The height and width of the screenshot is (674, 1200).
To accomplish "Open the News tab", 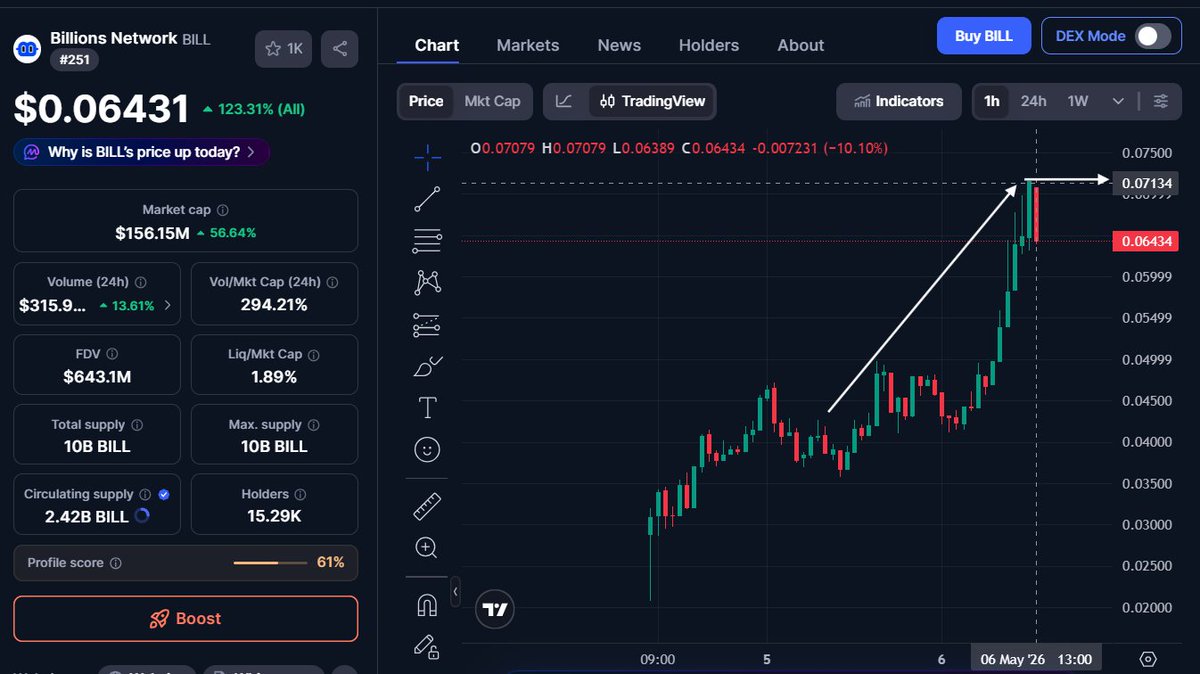I will (x=619, y=45).
